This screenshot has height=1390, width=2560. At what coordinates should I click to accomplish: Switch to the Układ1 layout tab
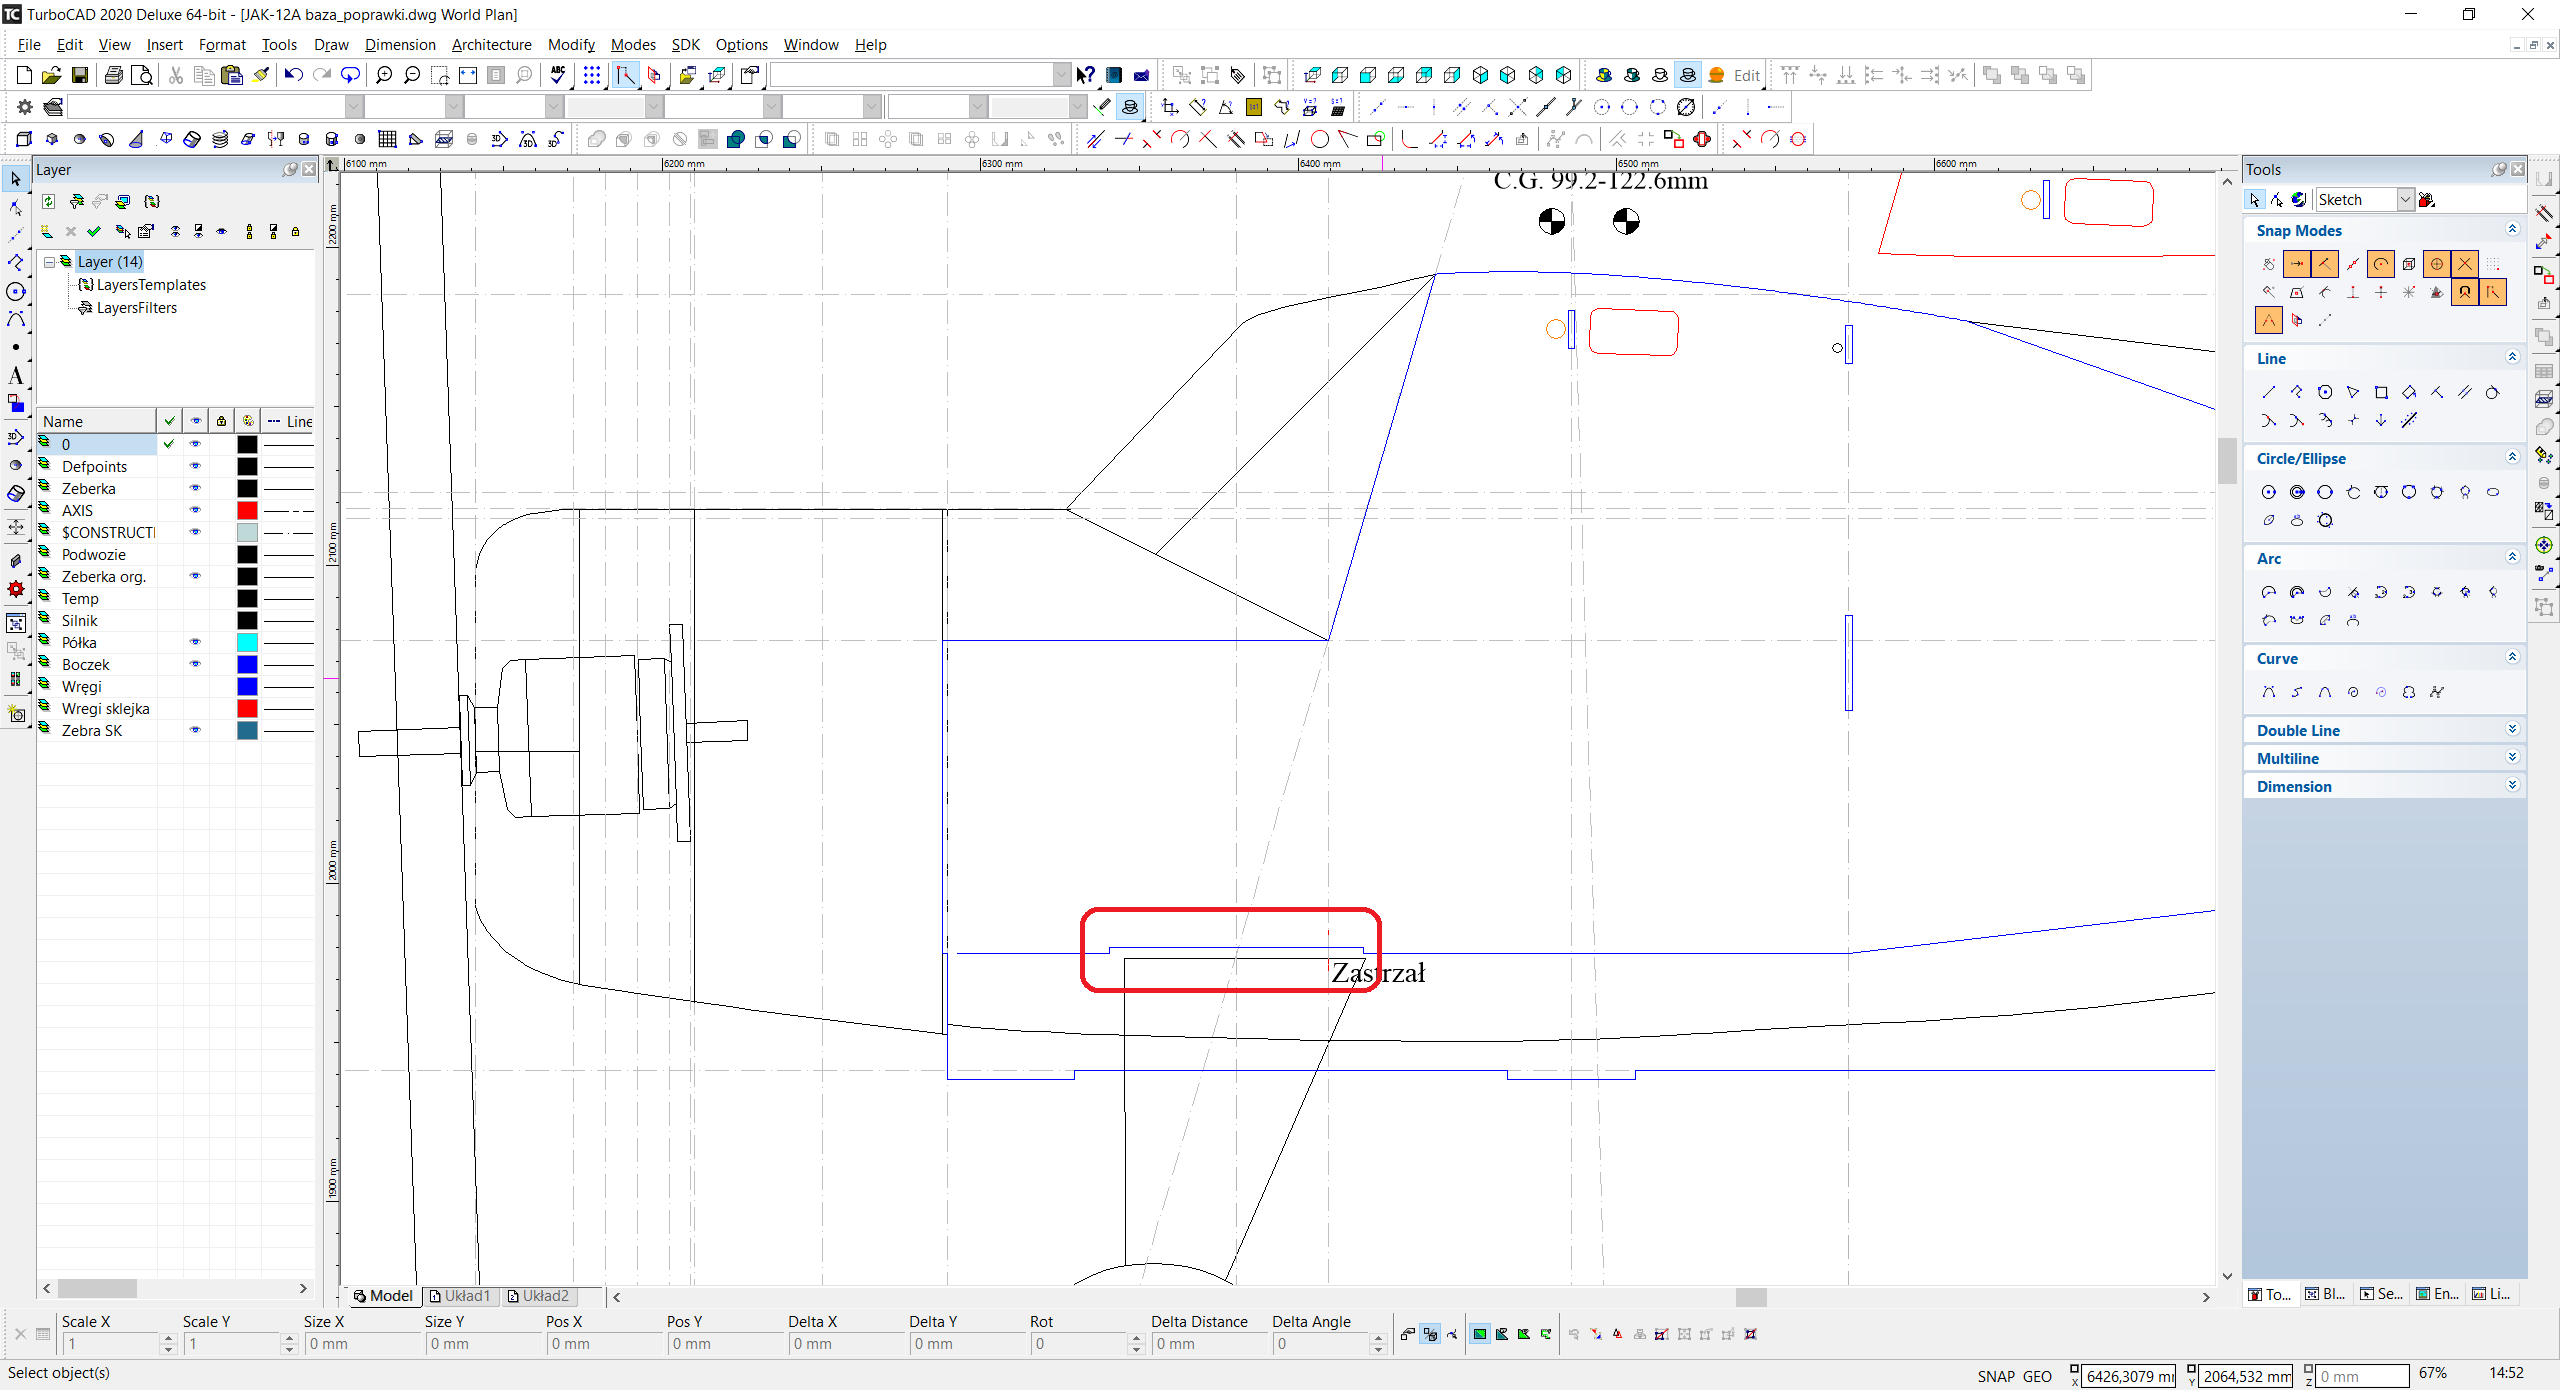(459, 1296)
